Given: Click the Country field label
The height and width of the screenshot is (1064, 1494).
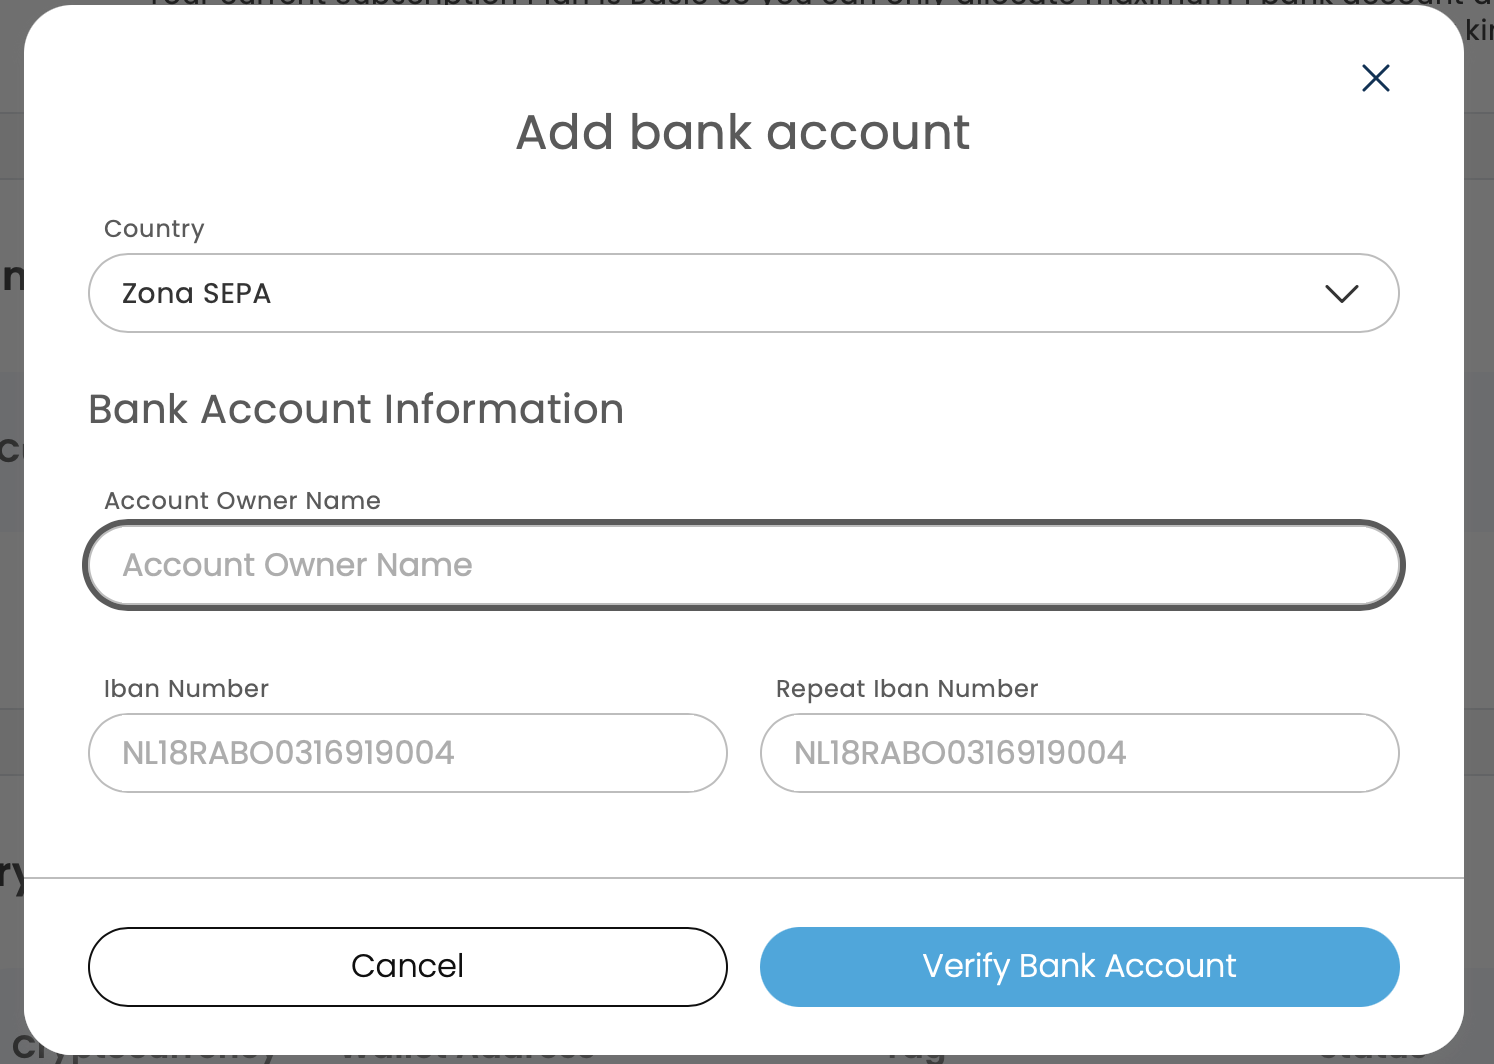Looking at the screenshot, I should point(154,229).
